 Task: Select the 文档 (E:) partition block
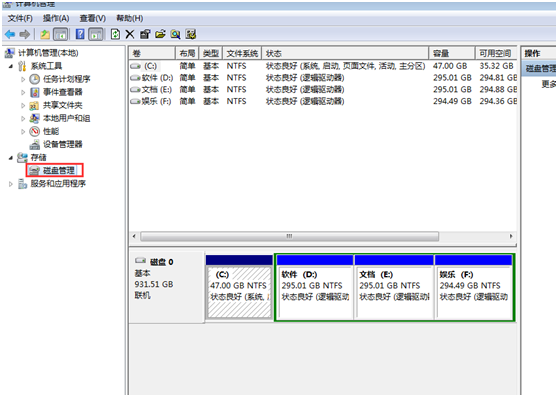394,287
